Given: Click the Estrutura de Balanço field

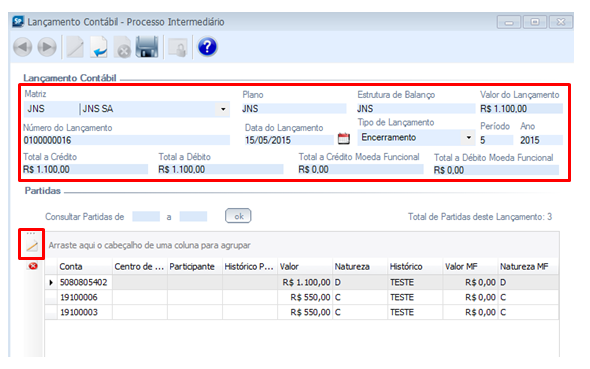Looking at the screenshot, I should pyautogui.click(x=416, y=109).
